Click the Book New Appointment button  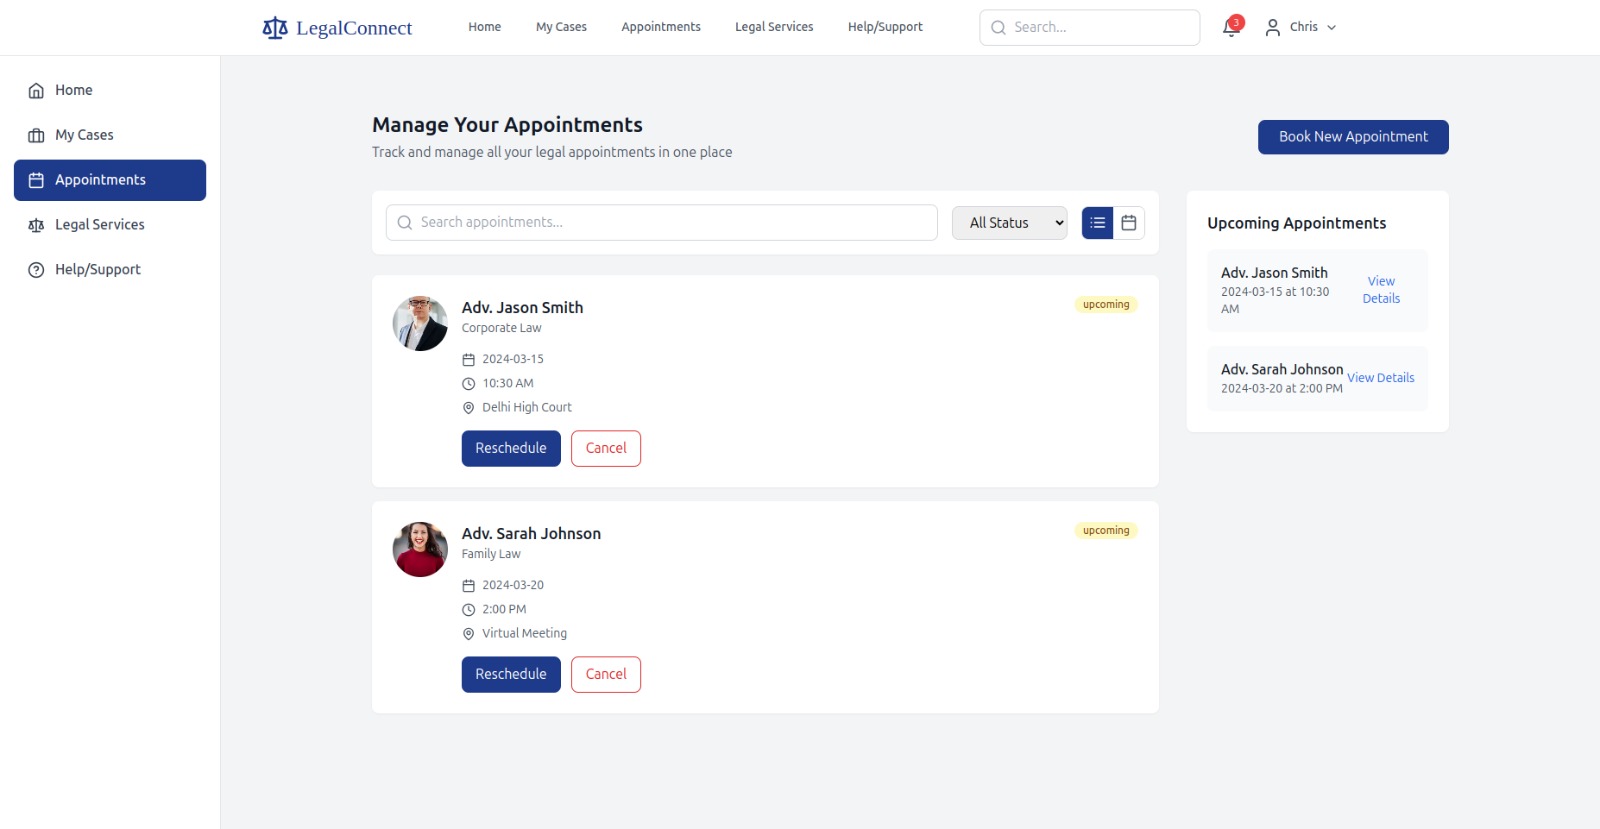[x=1353, y=137]
